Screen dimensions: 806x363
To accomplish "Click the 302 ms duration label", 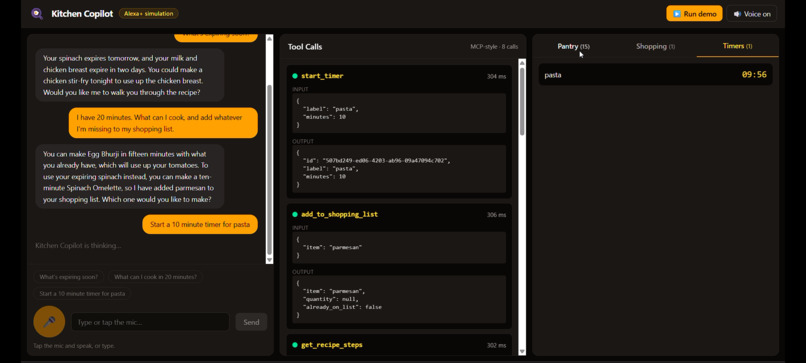I will 497,345.
